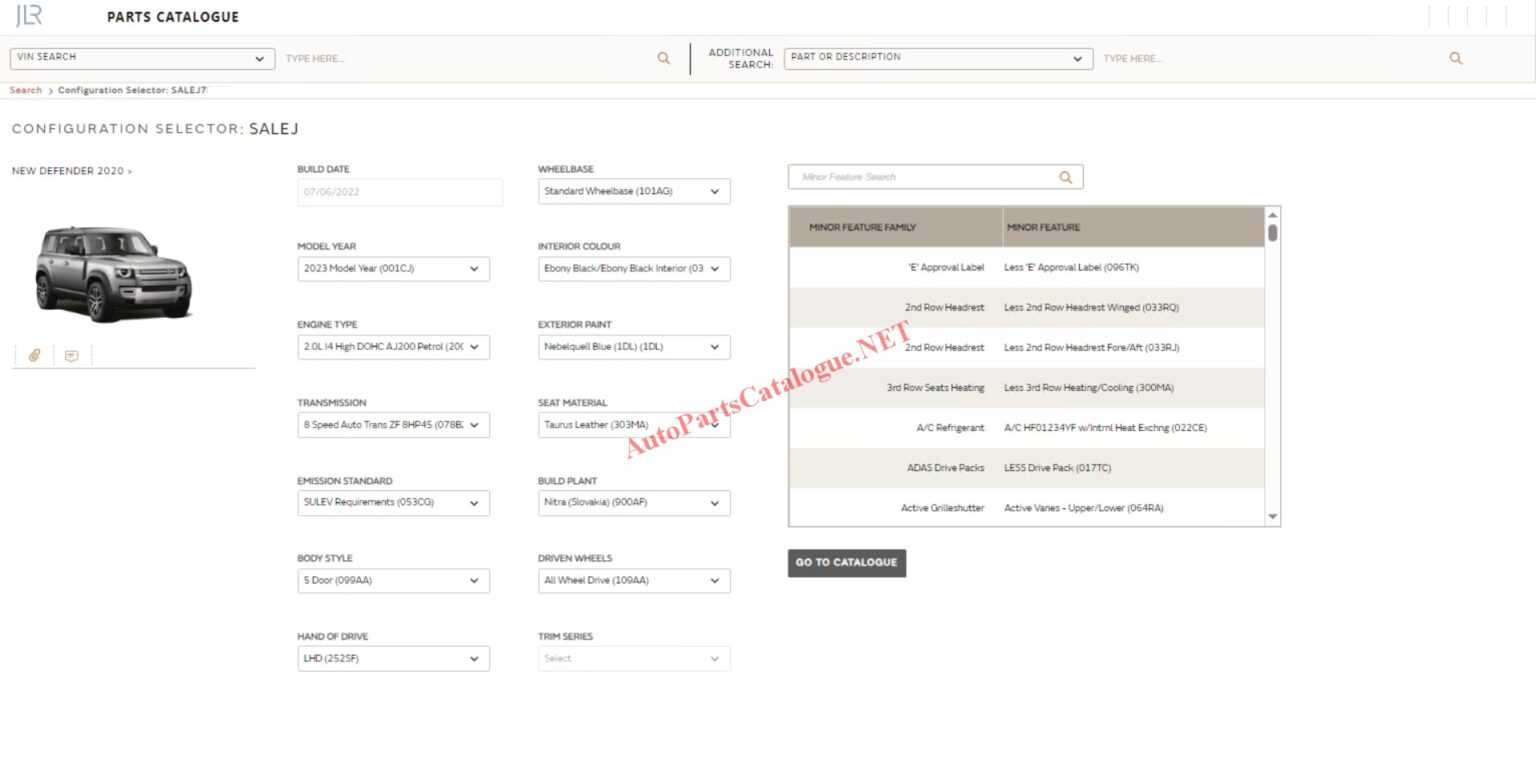Open the Model Year dropdown
Image resolution: width=1536 pixels, height=780 pixels.
394,269
